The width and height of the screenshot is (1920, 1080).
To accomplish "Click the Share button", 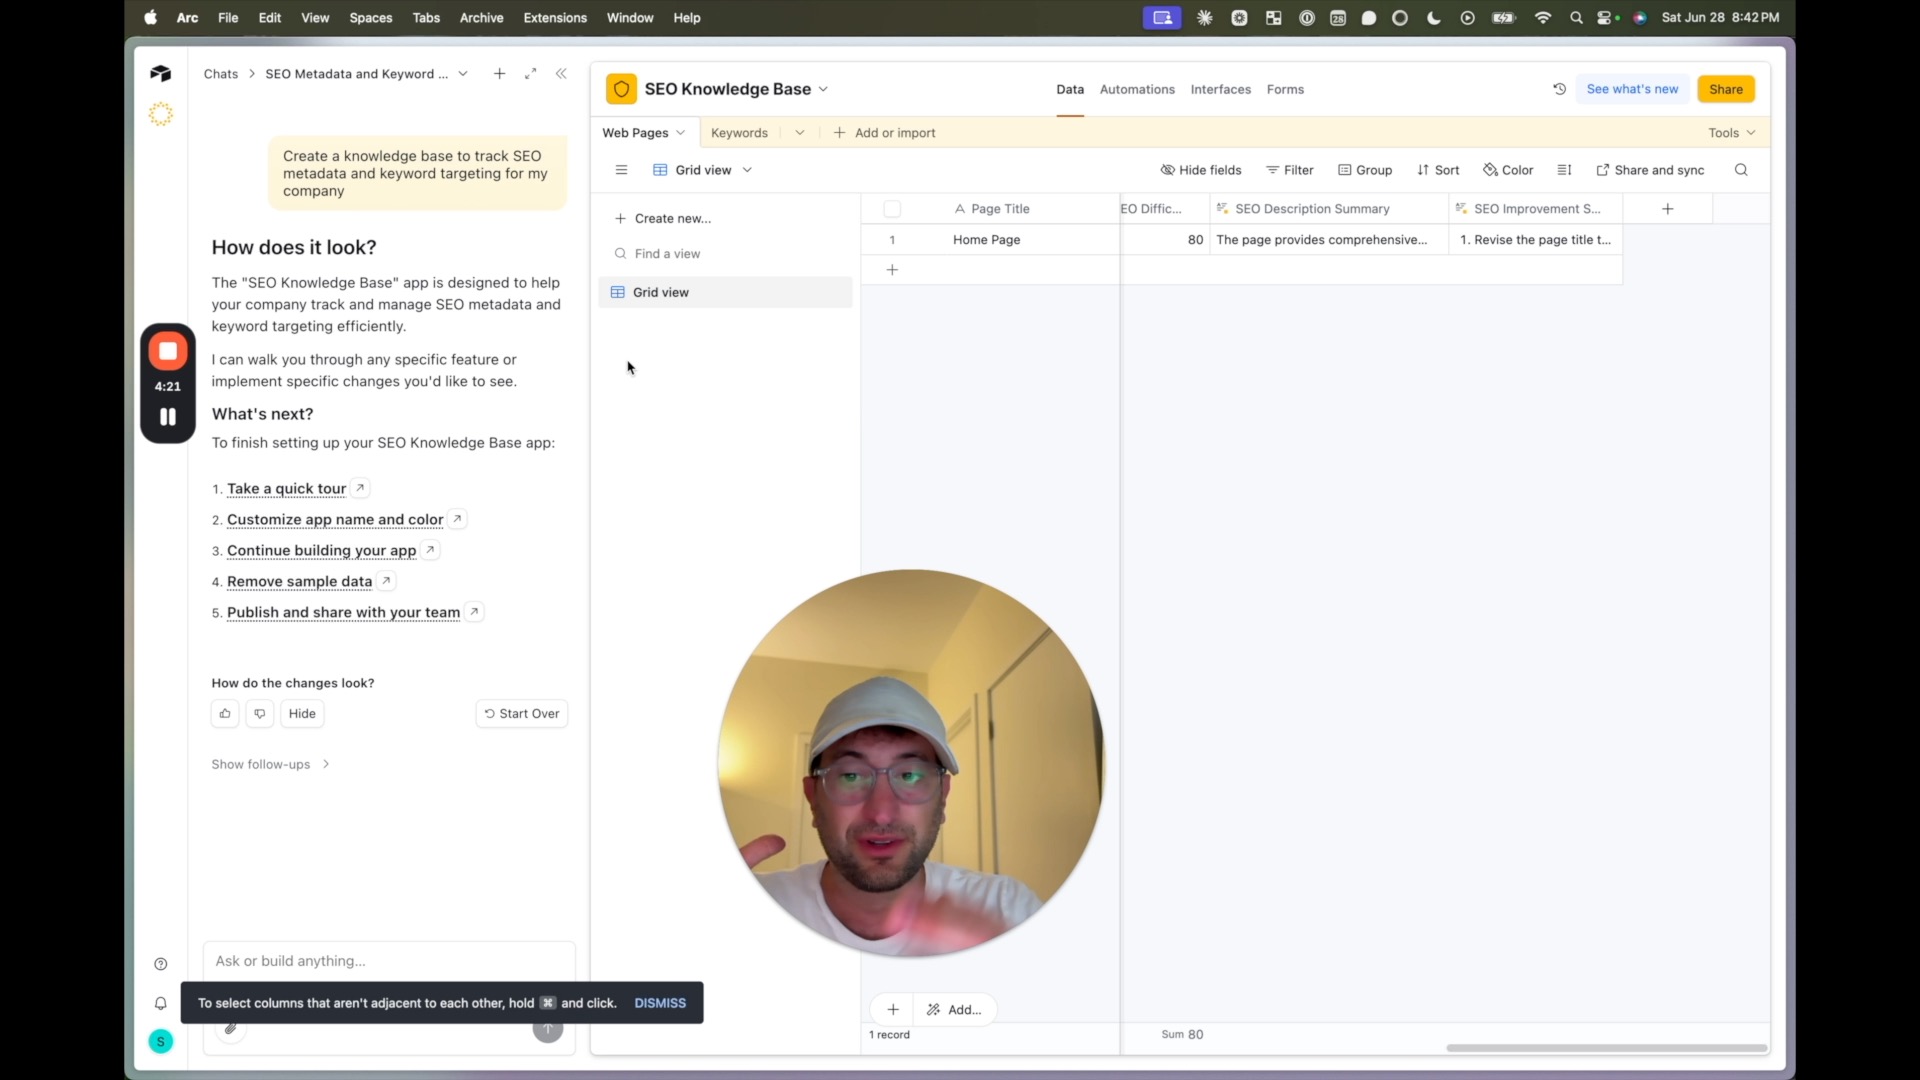I will pyautogui.click(x=1726, y=89).
